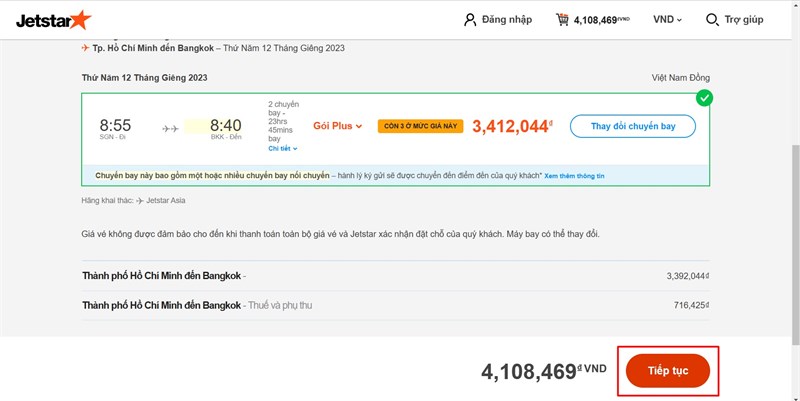Click the Jetstar logo
The image size is (800, 401).
tap(49, 19)
